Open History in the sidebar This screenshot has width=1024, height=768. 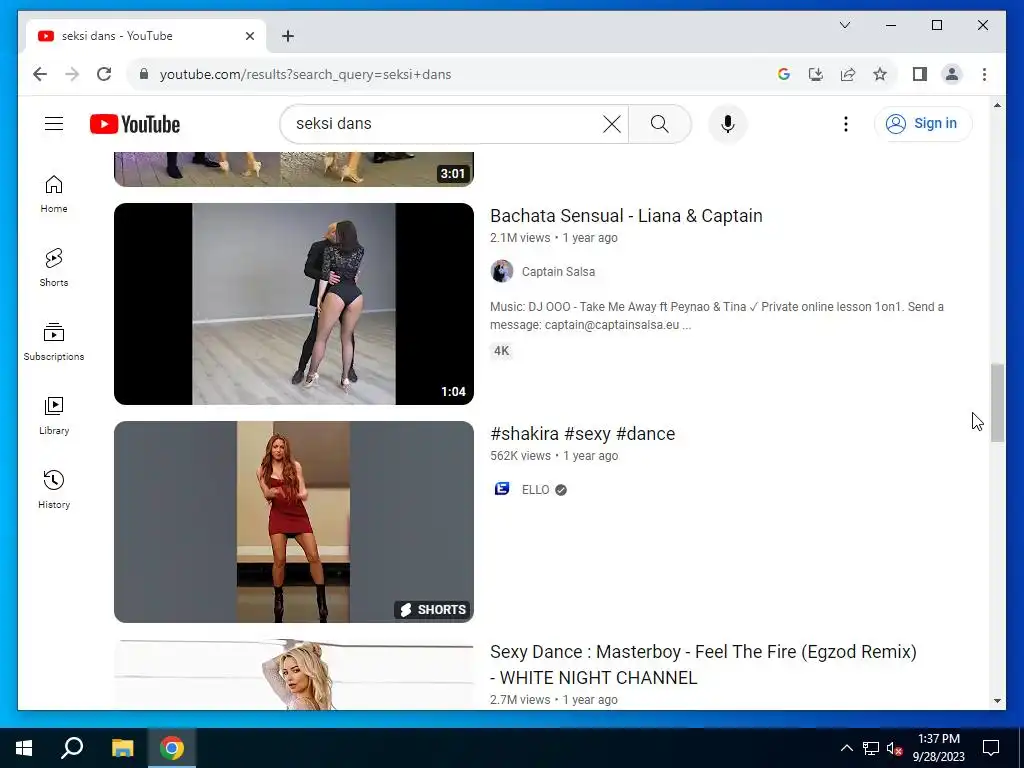[54, 489]
